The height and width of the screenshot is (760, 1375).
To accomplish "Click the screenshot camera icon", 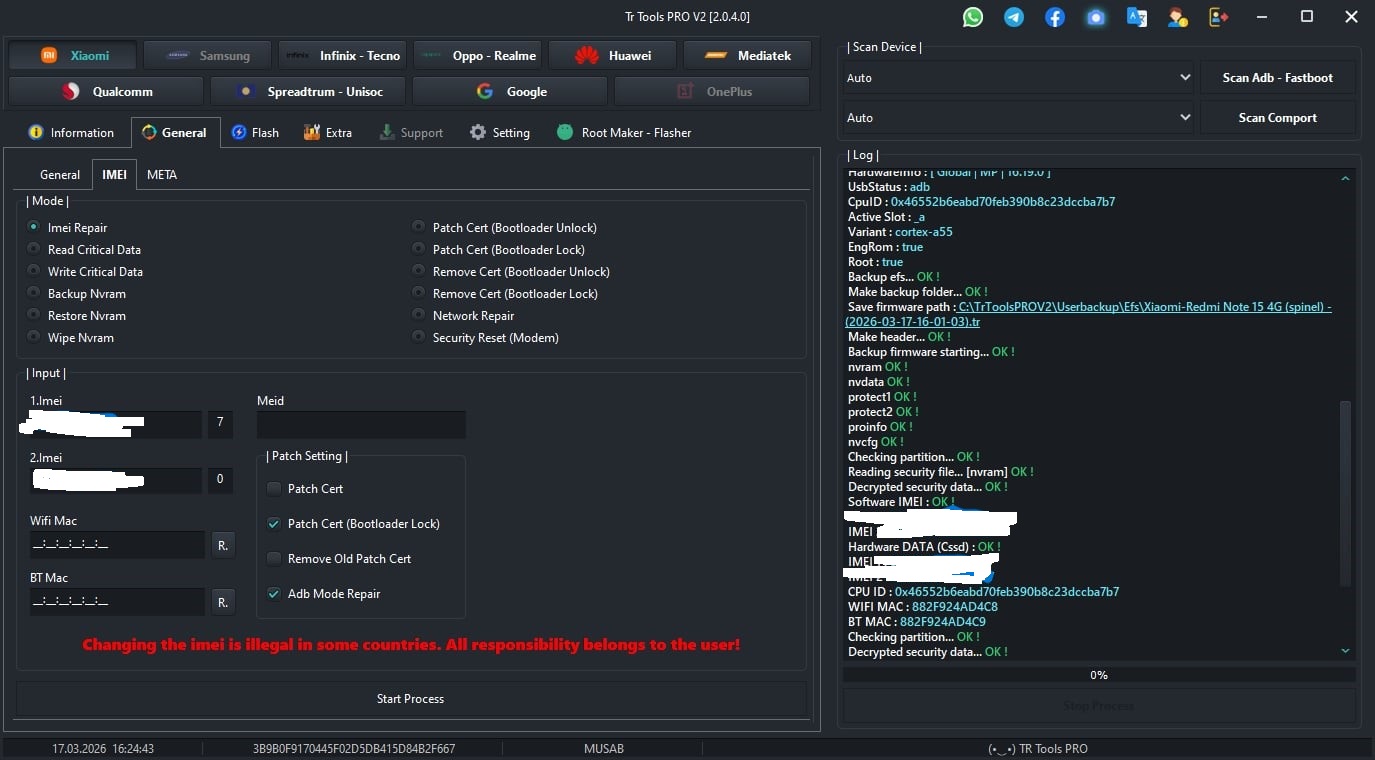I will point(1096,17).
